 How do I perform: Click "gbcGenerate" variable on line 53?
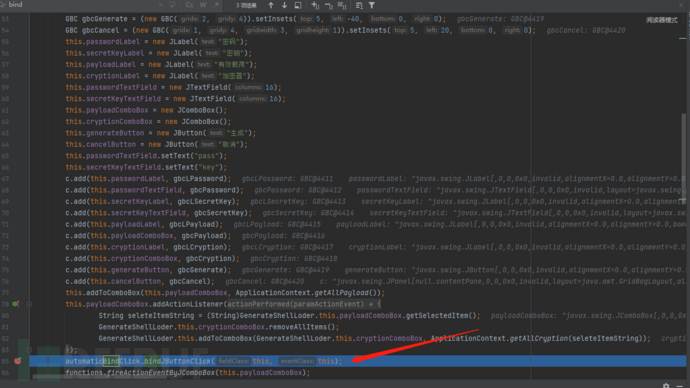(105, 19)
